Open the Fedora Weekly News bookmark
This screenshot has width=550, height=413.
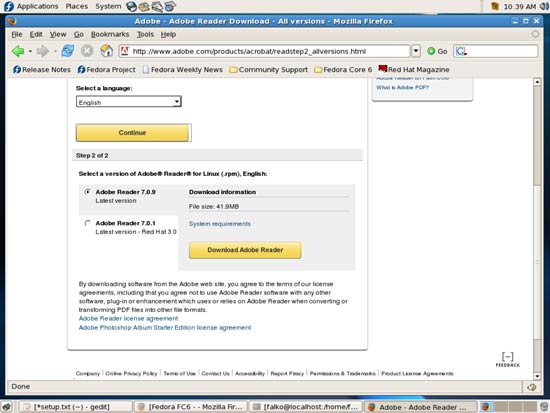pos(182,69)
